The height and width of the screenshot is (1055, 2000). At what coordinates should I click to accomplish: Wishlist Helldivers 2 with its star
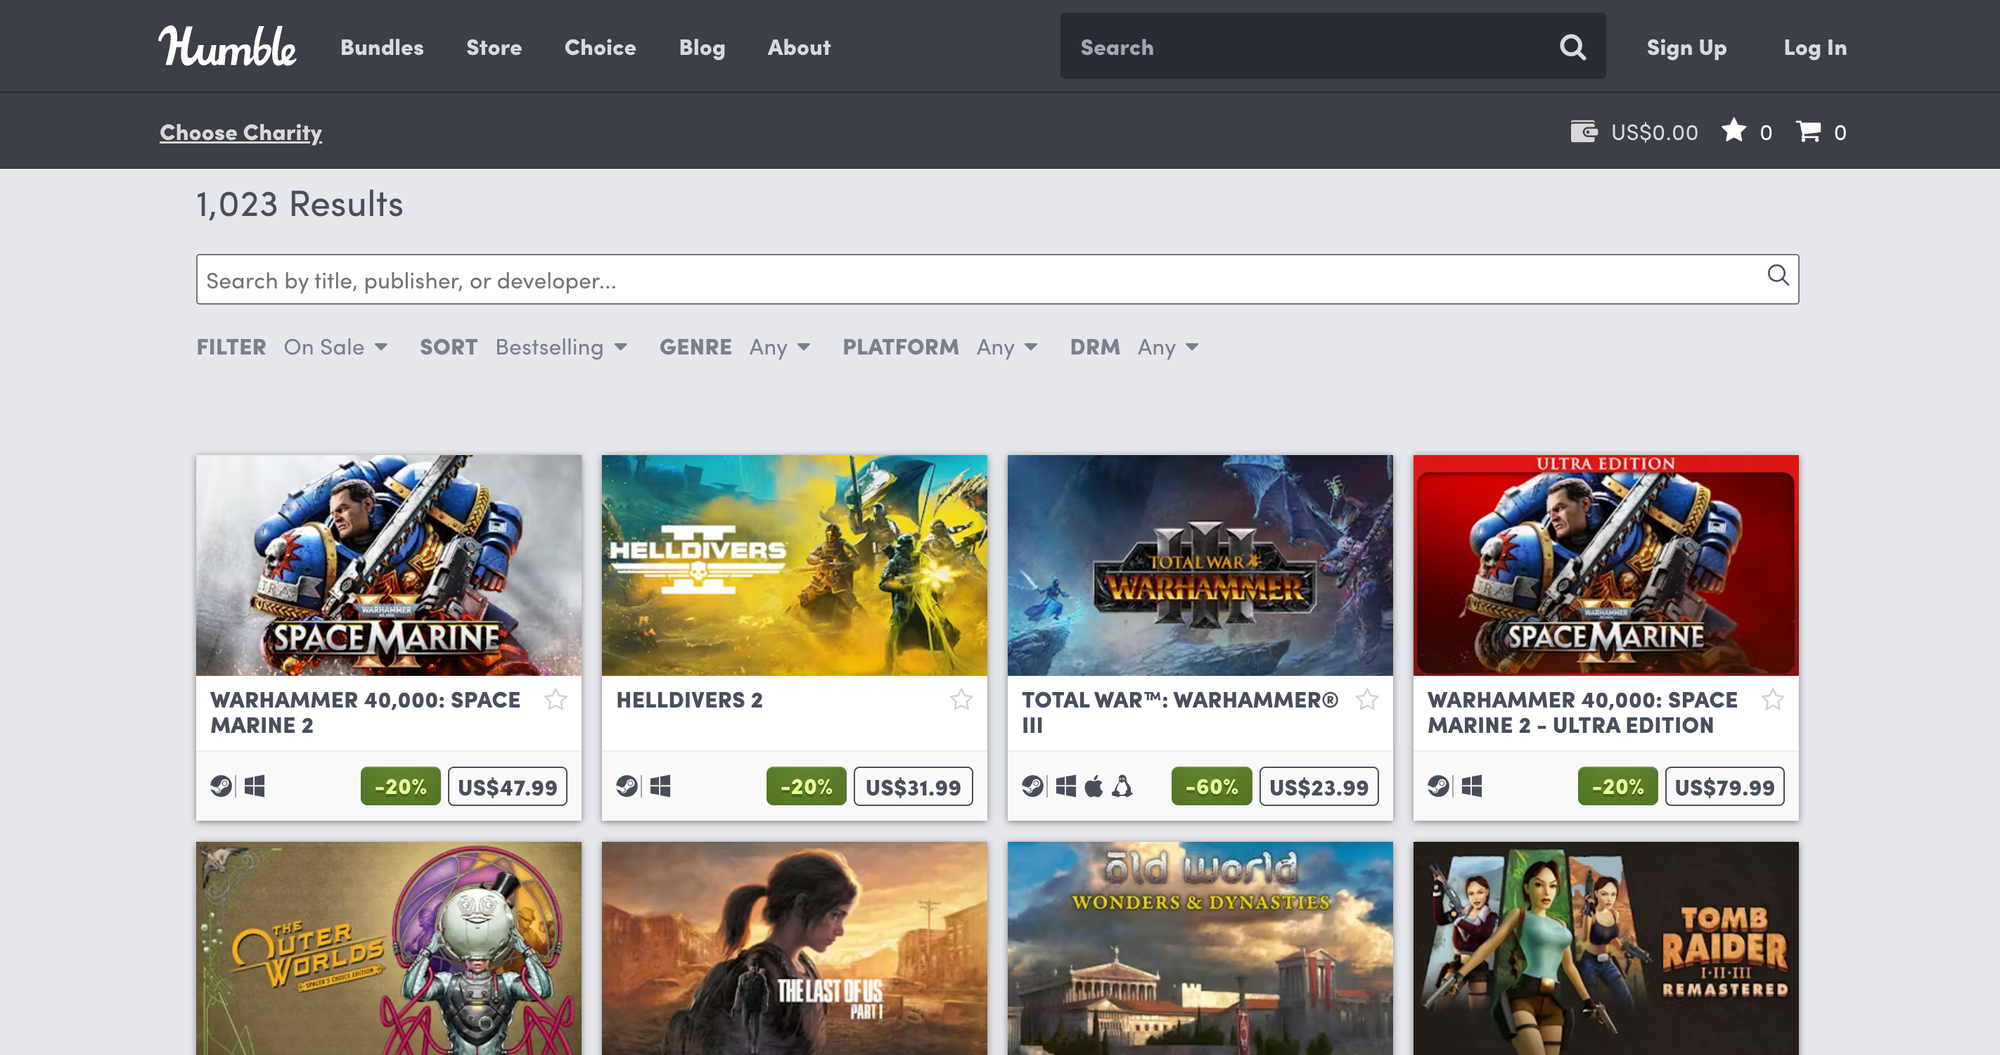coord(962,700)
